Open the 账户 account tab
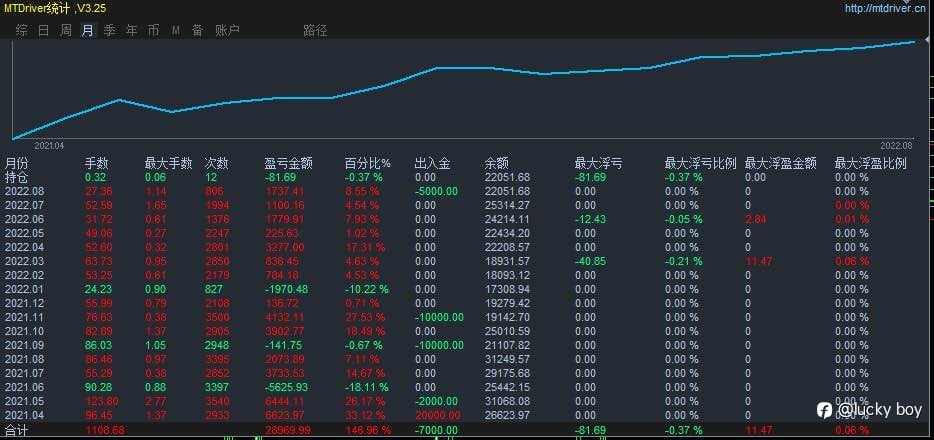 [x=227, y=30]
